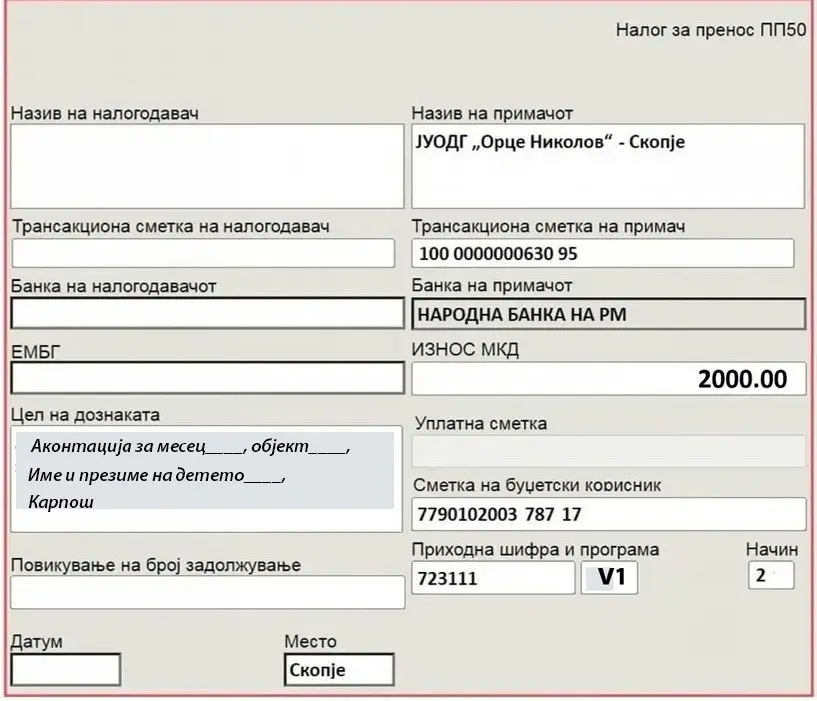Click the Банка на налогодавачот input

pyautogui.click(x=207, y=313)
